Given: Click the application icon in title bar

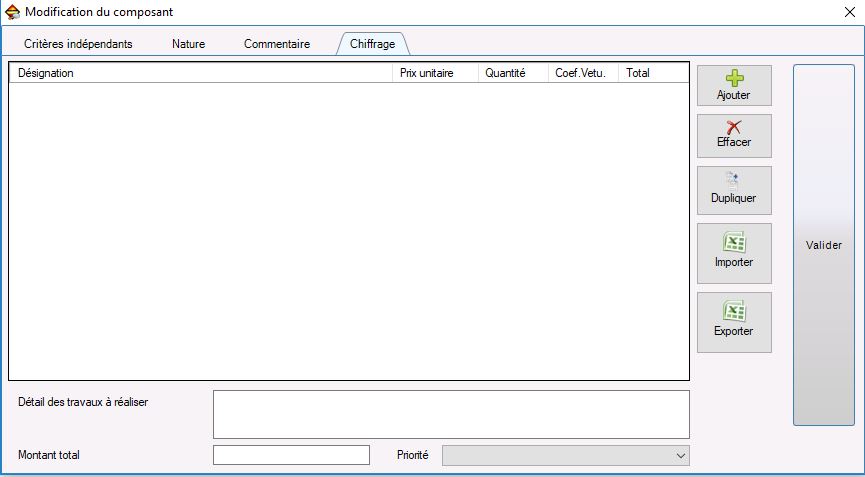Looking at the screenshot, I should click(x=13, y=12).
